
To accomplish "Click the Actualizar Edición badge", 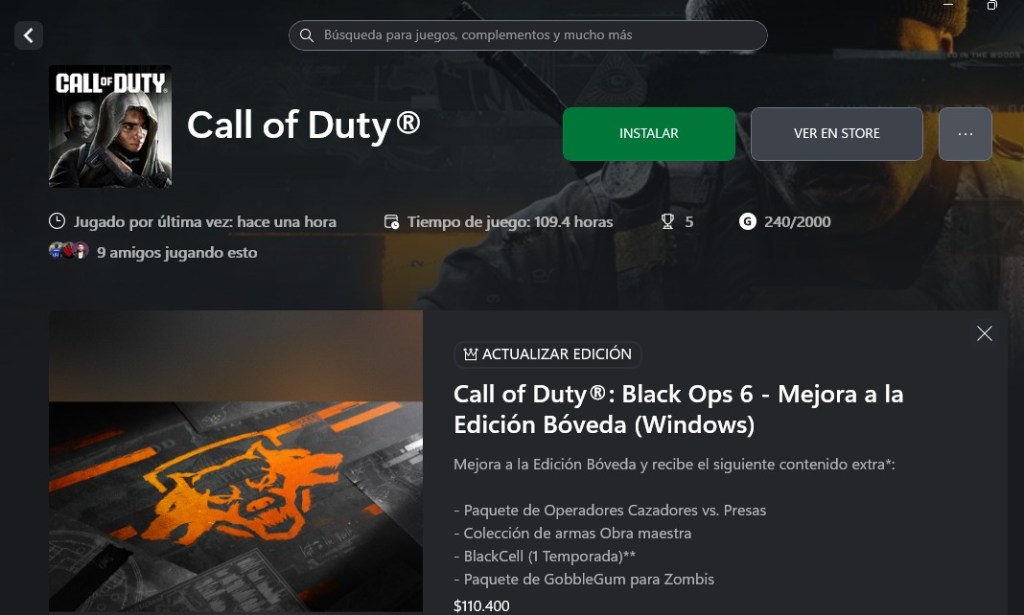I will [547, 355].
